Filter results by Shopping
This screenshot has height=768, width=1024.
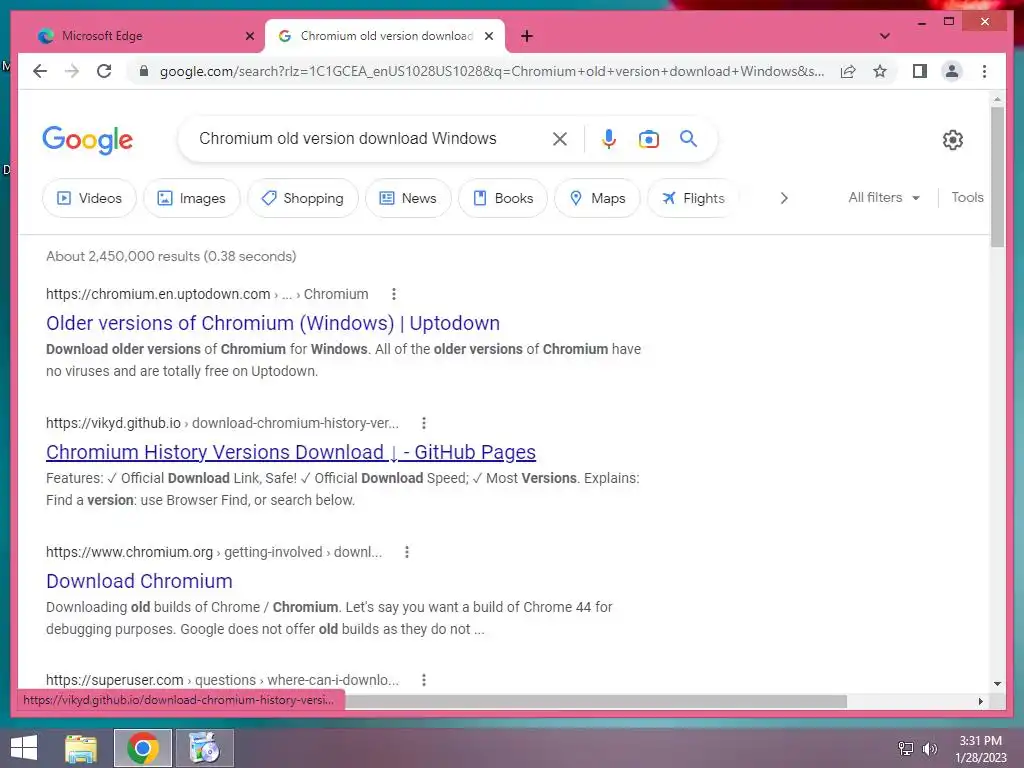[x=303, y=198]
